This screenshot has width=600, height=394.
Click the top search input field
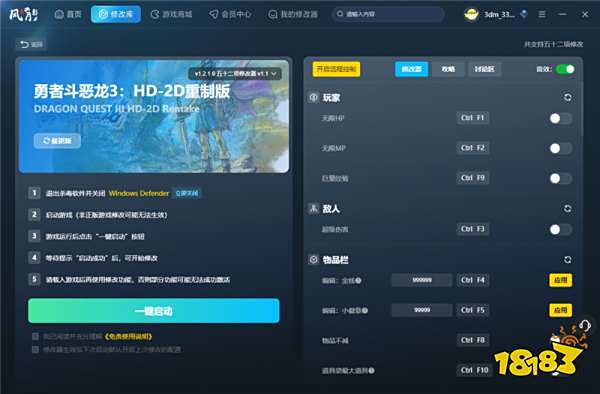pyautogui.click(x=388, y=14)
